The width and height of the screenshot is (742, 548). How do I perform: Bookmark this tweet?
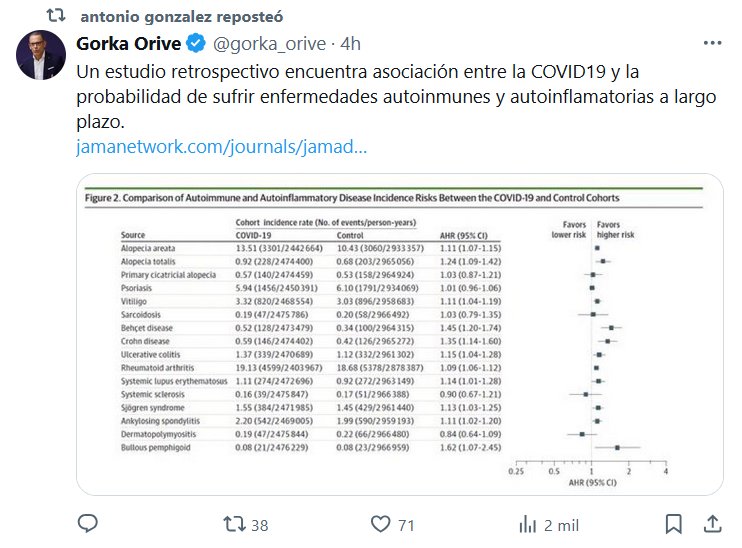(677, 523)
